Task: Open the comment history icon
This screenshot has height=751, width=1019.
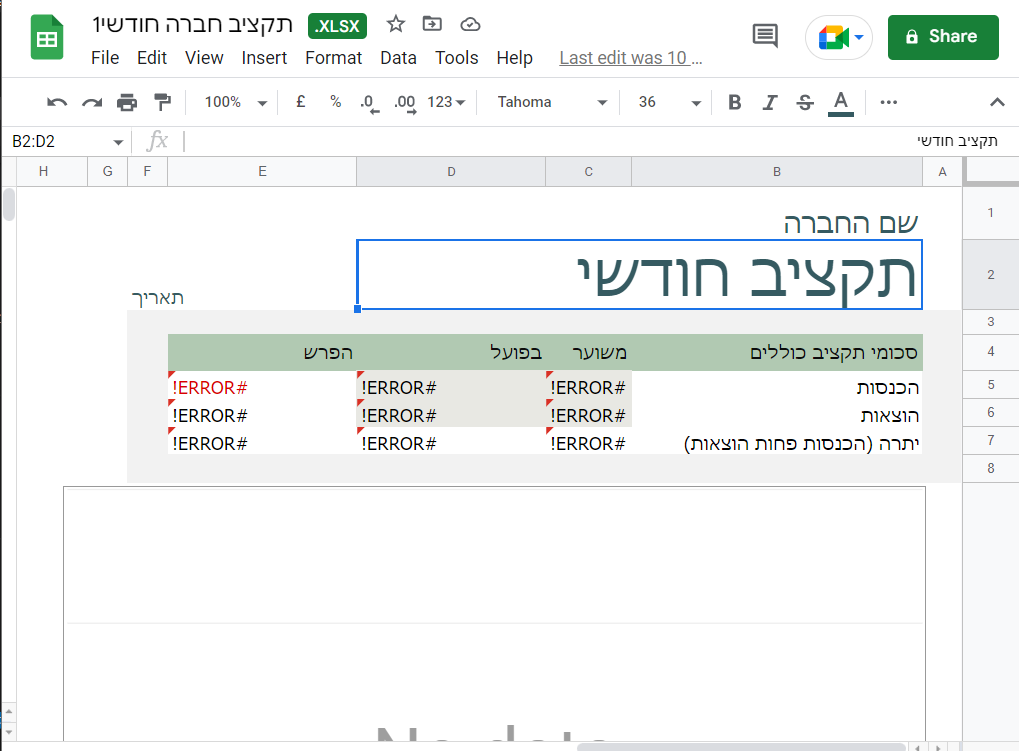Action: click(765, 36)
